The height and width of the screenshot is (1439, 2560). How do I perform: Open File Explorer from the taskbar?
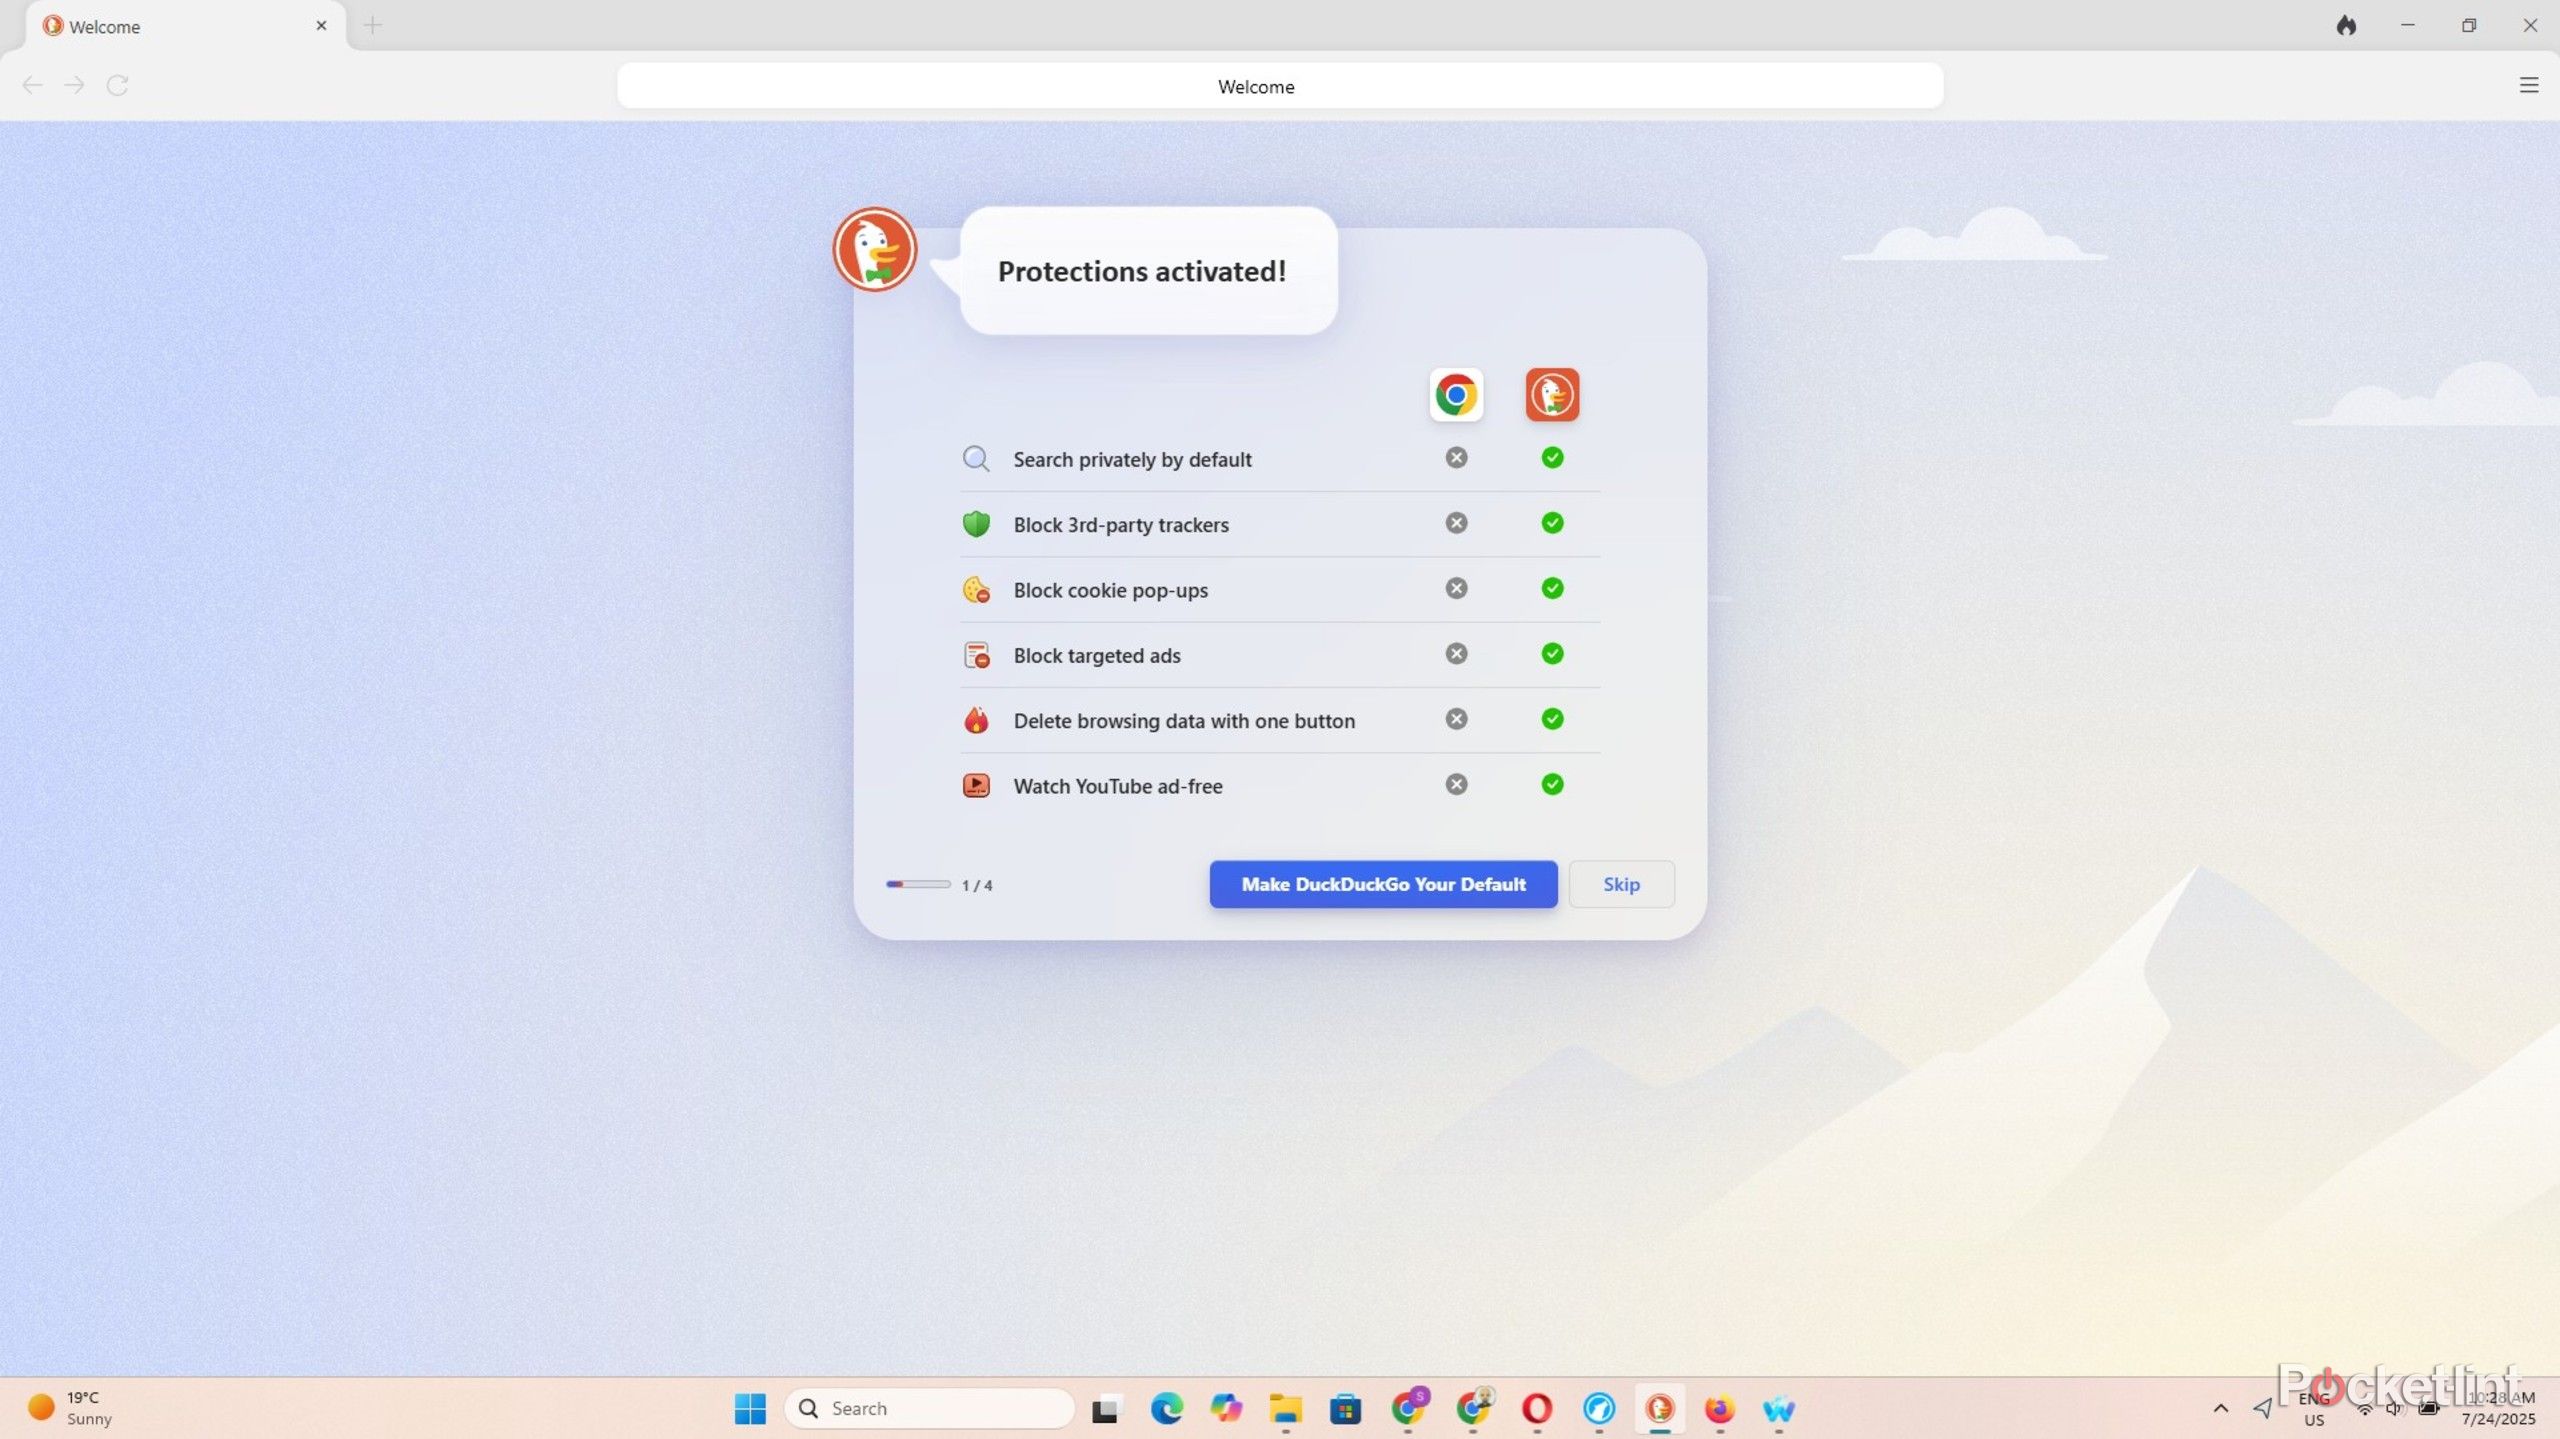1286,1408
